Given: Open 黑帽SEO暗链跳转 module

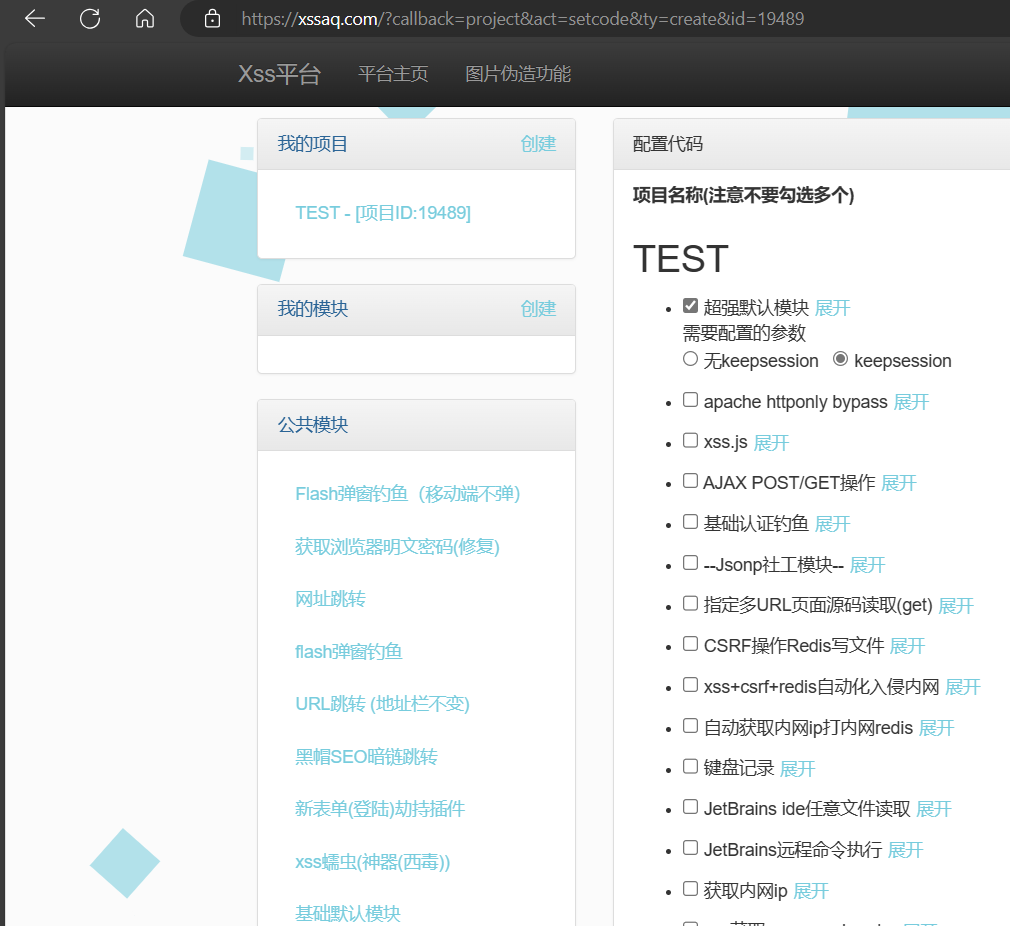Looking at the screenshot, I should pyautogui.click(x=366, y=757).
